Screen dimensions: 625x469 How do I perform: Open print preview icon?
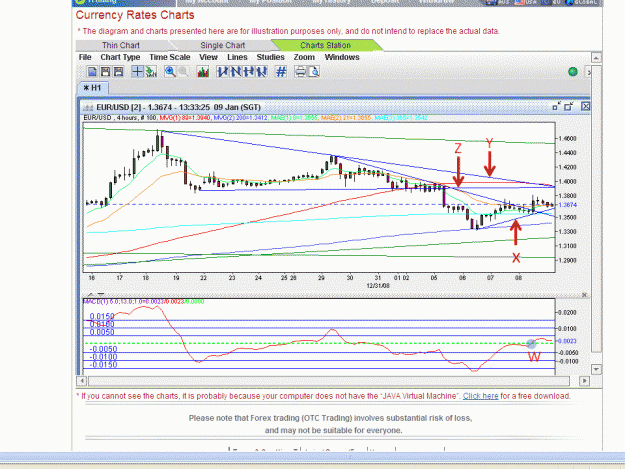pos(314,72)
